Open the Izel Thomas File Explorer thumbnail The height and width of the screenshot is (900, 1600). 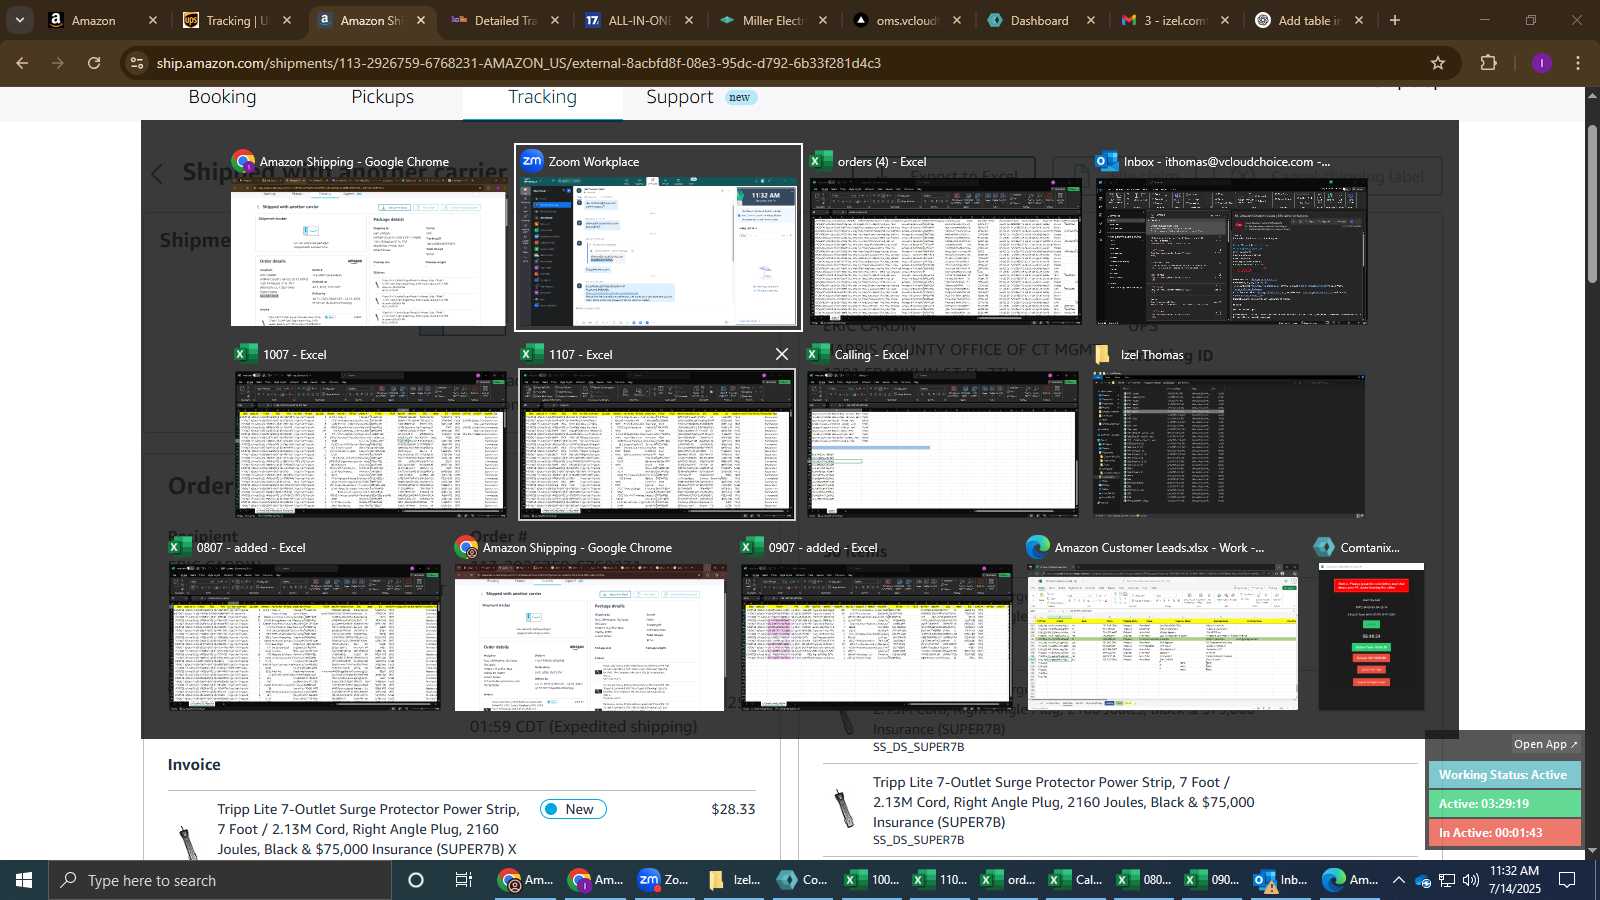point(1229,430)
